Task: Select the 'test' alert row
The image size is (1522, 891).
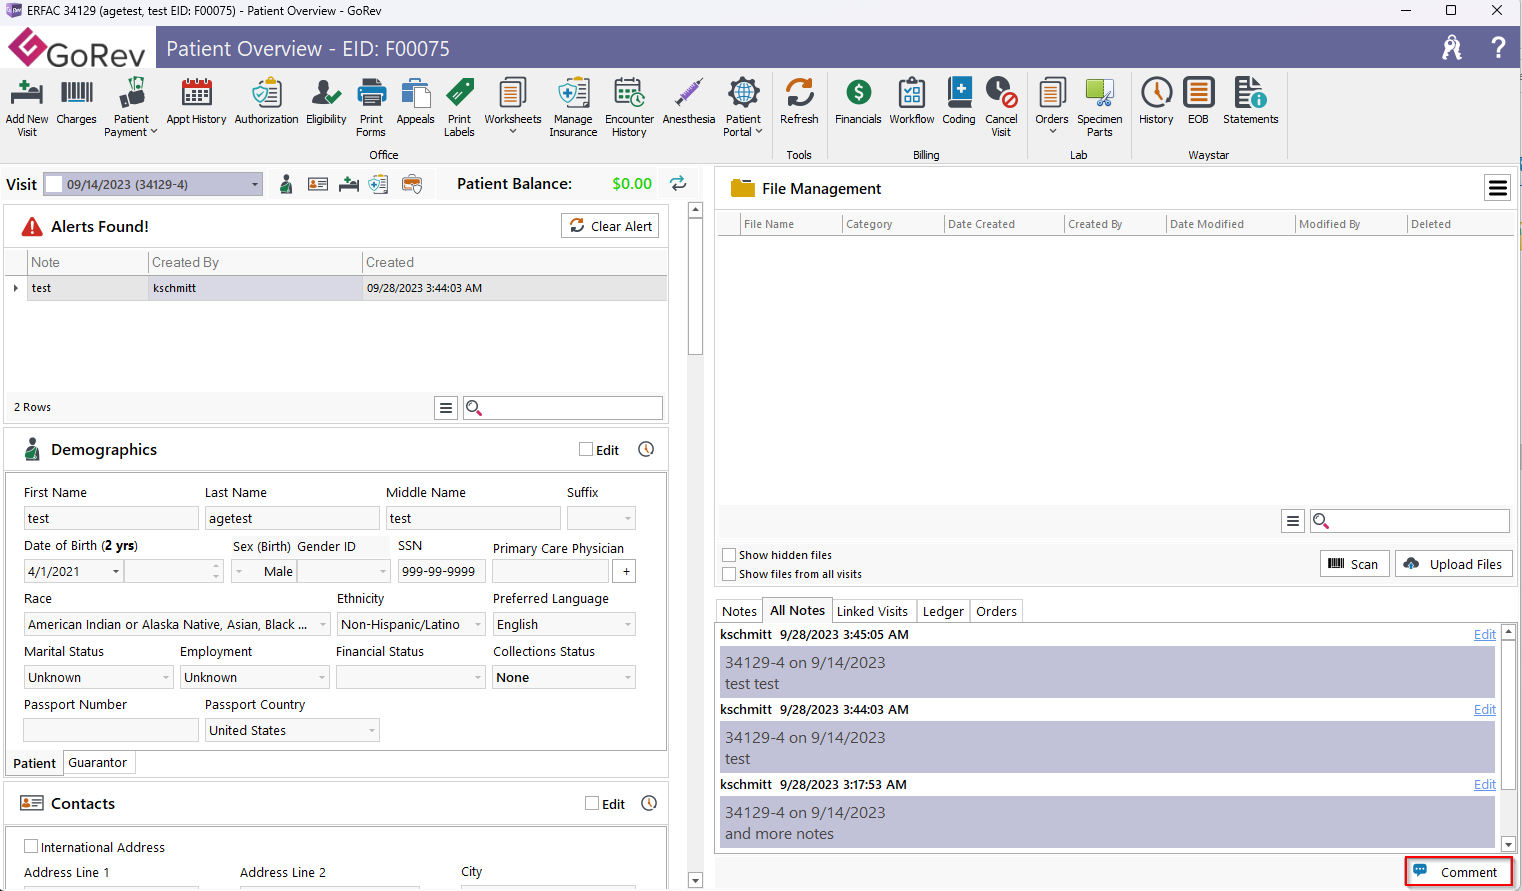Action: click(336, 288)
